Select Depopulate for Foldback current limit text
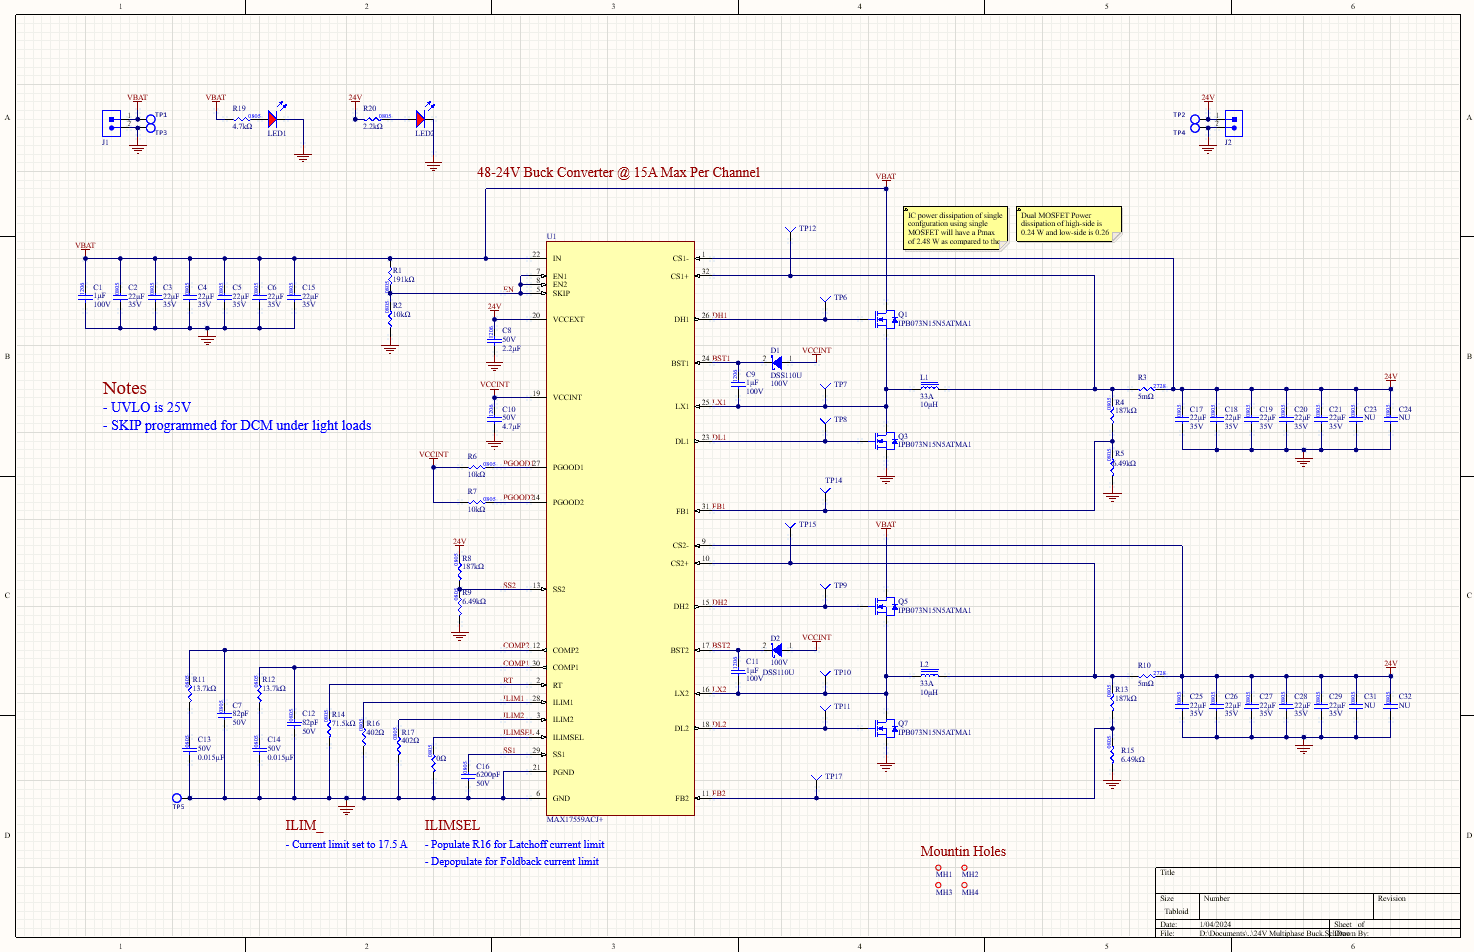 pos(512,861)
